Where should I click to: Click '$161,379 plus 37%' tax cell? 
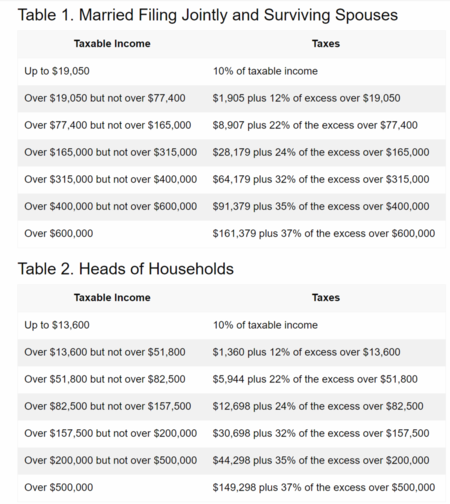pyautogui.click(x=324, y=233)
